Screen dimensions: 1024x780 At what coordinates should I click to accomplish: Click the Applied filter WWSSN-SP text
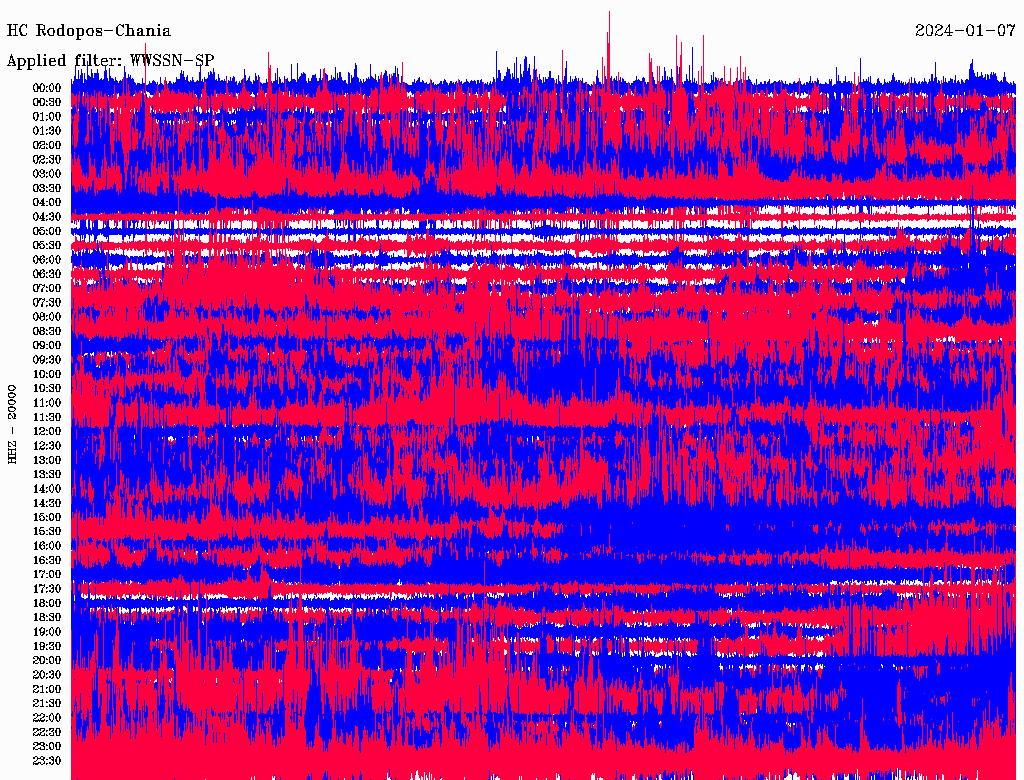tap(110, 61)
